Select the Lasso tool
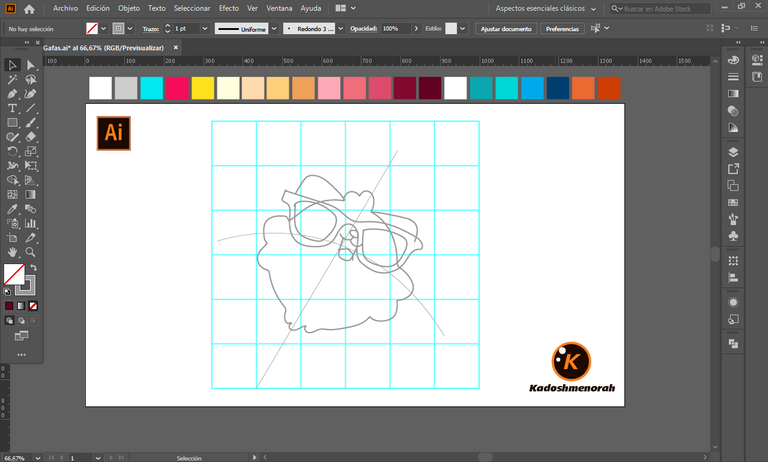 [x=30, y=79]
